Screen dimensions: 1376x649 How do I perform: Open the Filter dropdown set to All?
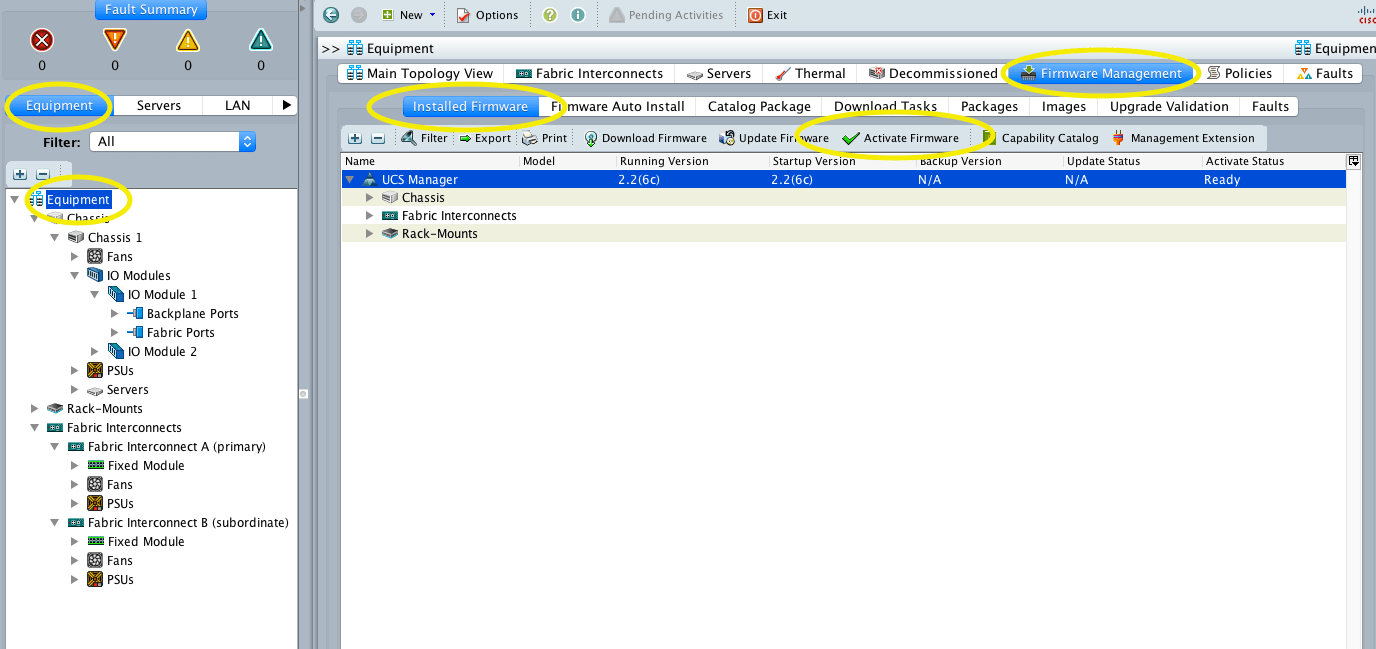click(x=172, y=142)
